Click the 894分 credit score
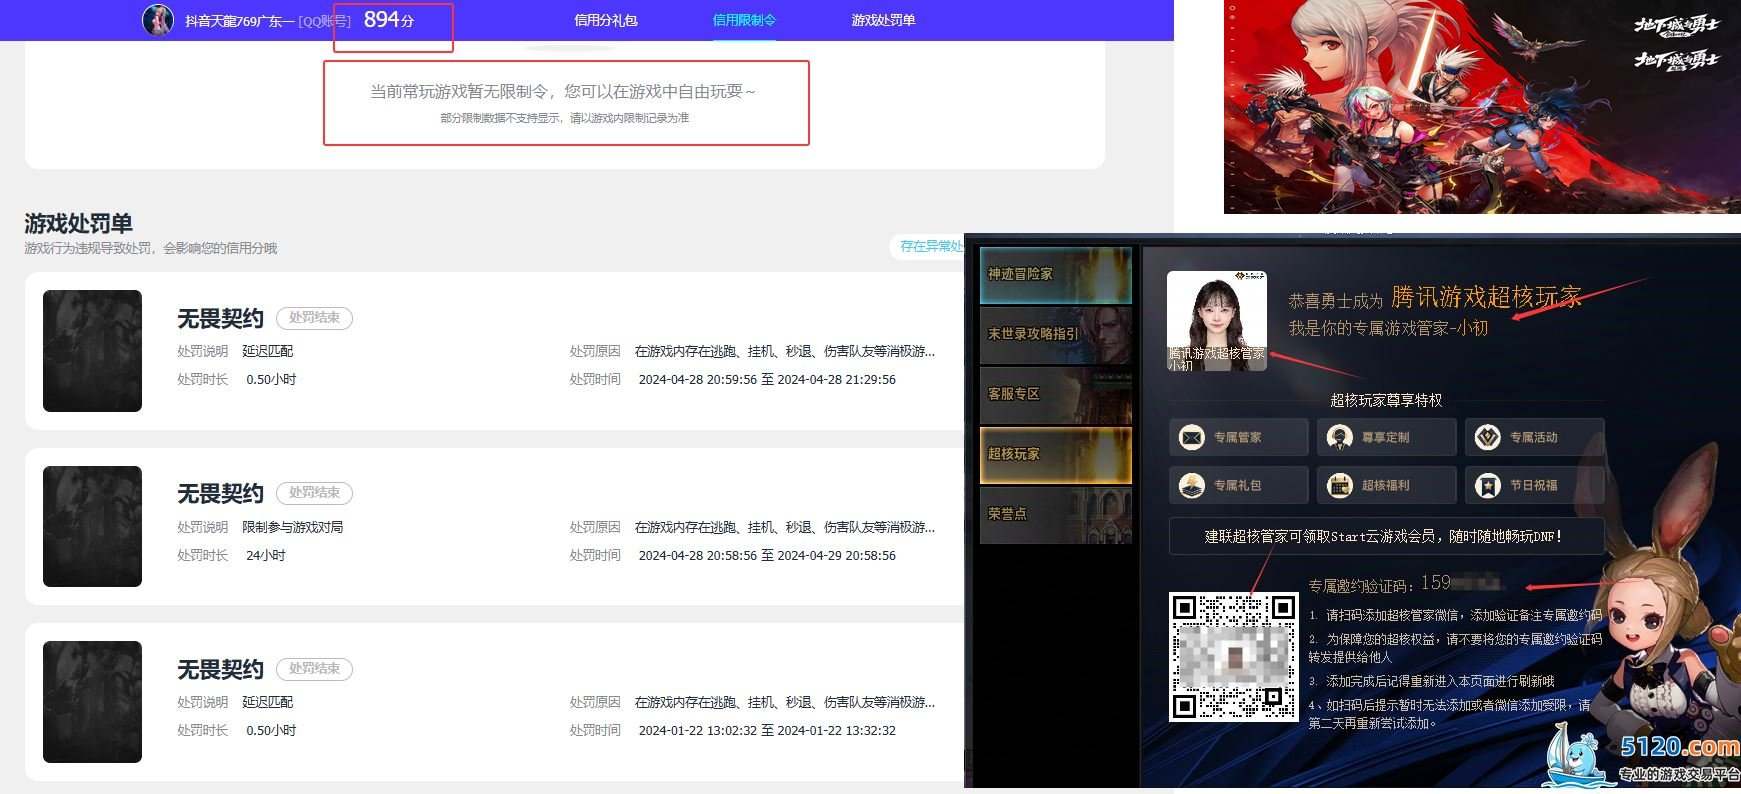Viewport: 1741px width, 794px height. pos(389,20)
